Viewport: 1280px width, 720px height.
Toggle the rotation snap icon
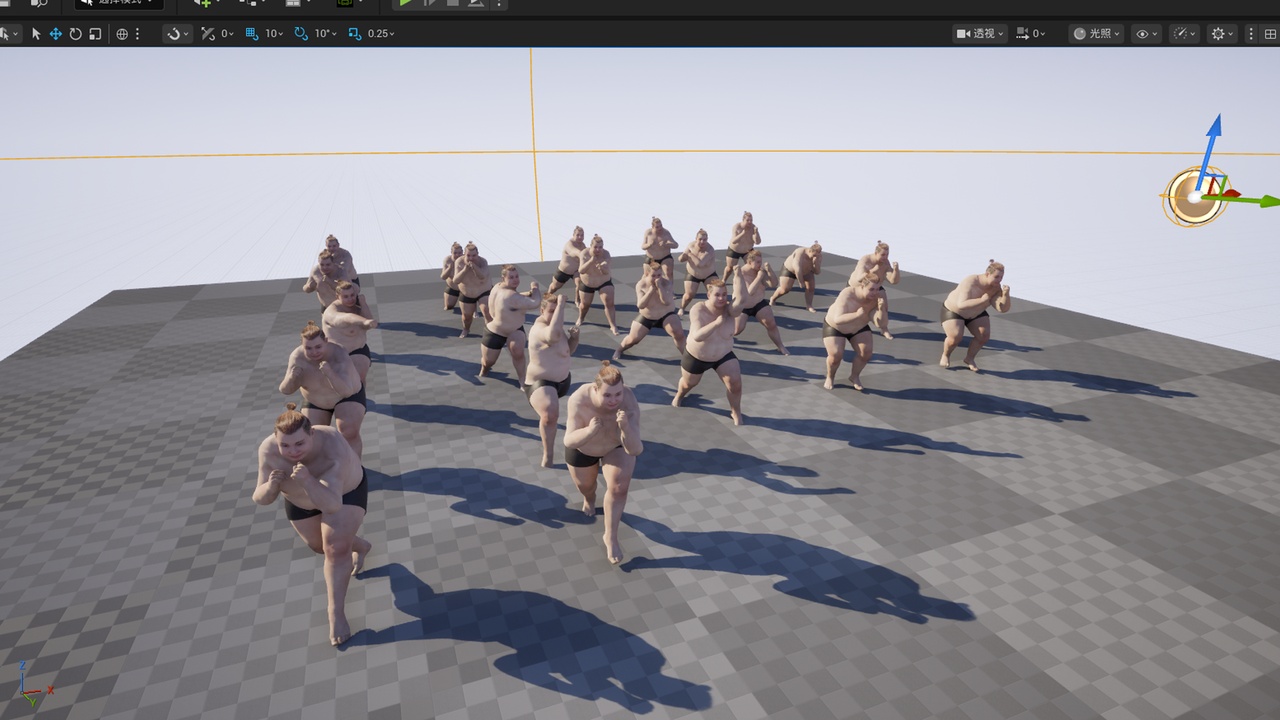(x=301, y=33)
